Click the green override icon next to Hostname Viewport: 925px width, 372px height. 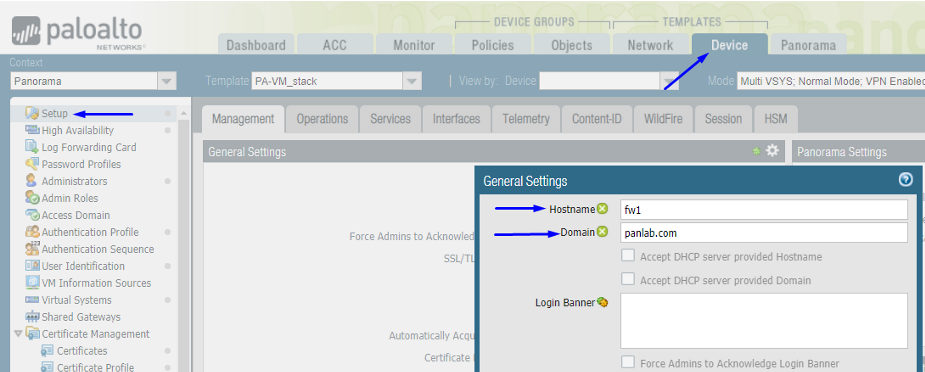(602, 209)
